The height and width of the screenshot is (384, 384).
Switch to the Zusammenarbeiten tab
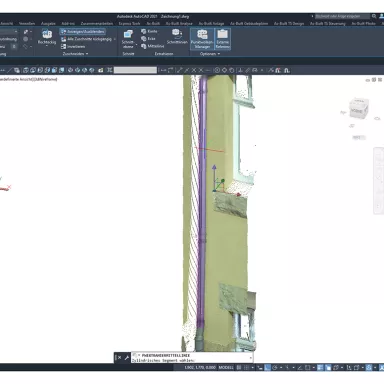click(x=97, y=24)
